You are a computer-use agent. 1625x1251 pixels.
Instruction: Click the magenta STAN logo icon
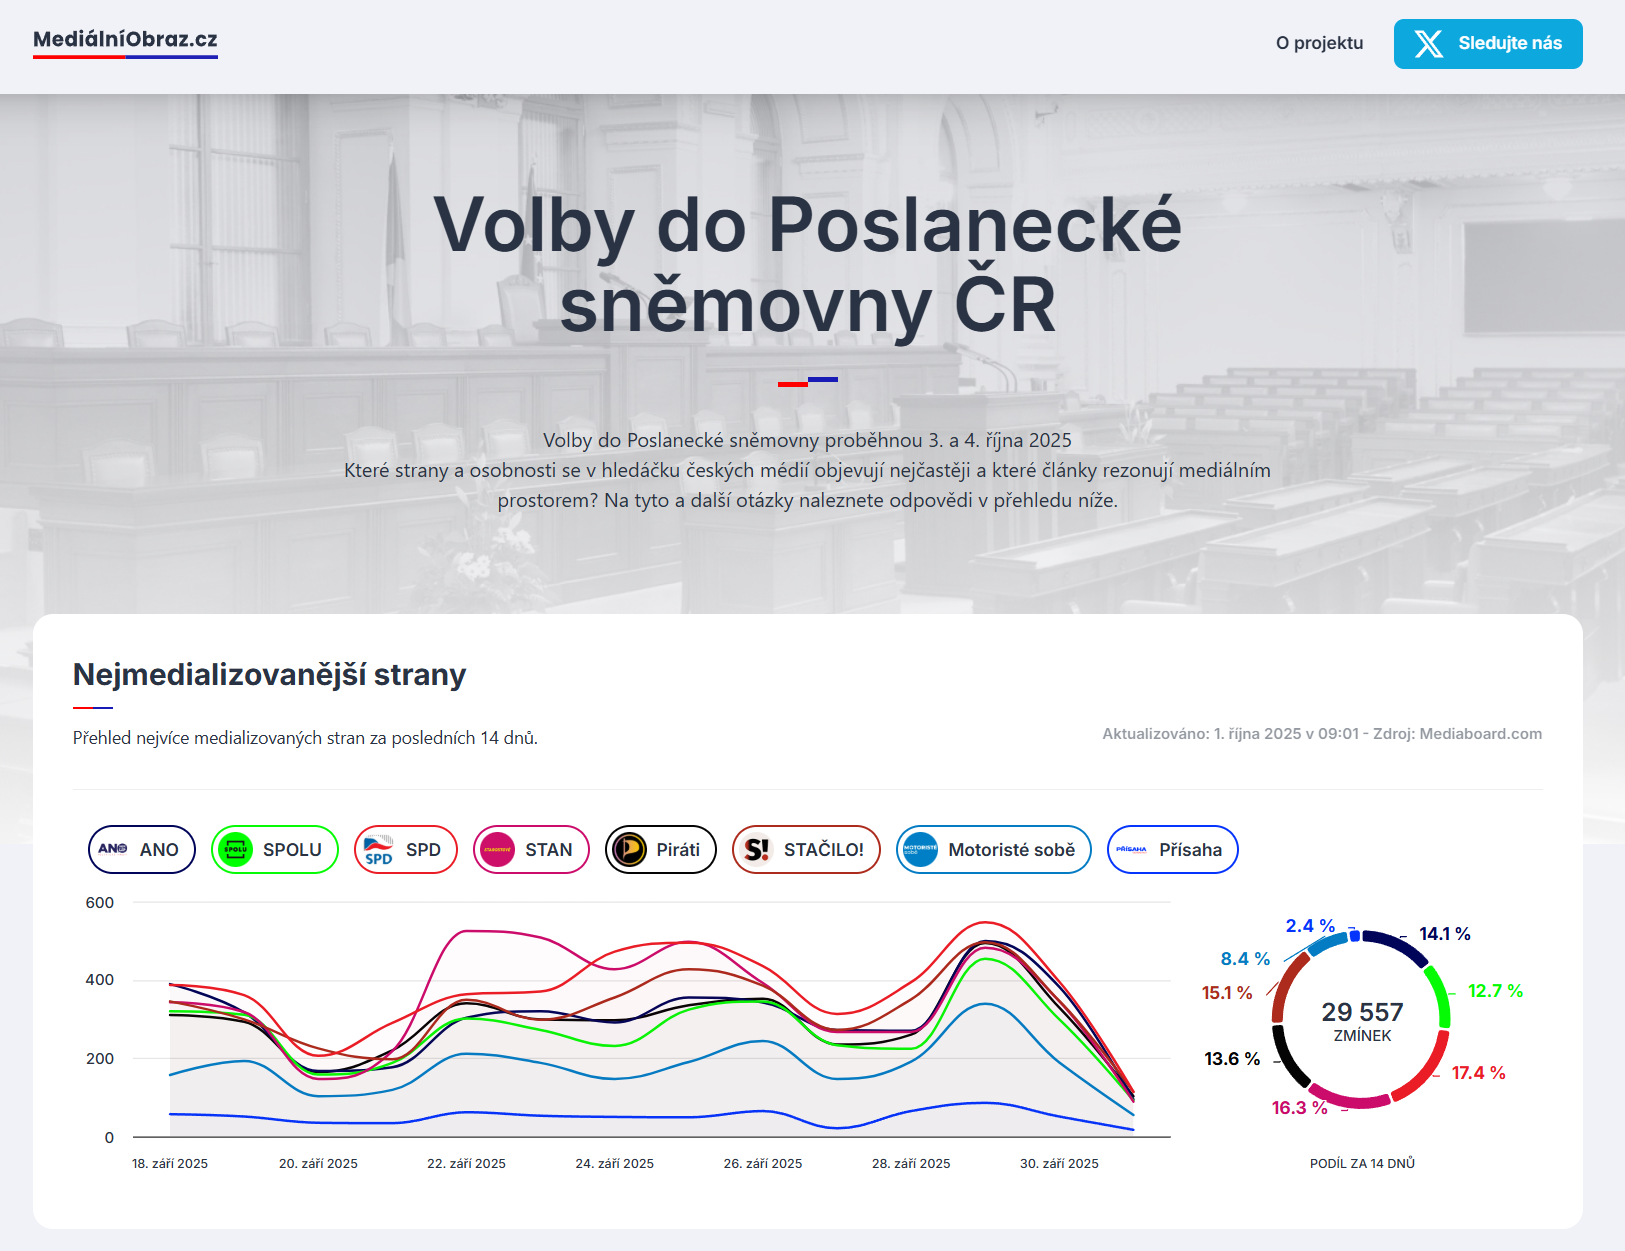click(x=497, y=850)
